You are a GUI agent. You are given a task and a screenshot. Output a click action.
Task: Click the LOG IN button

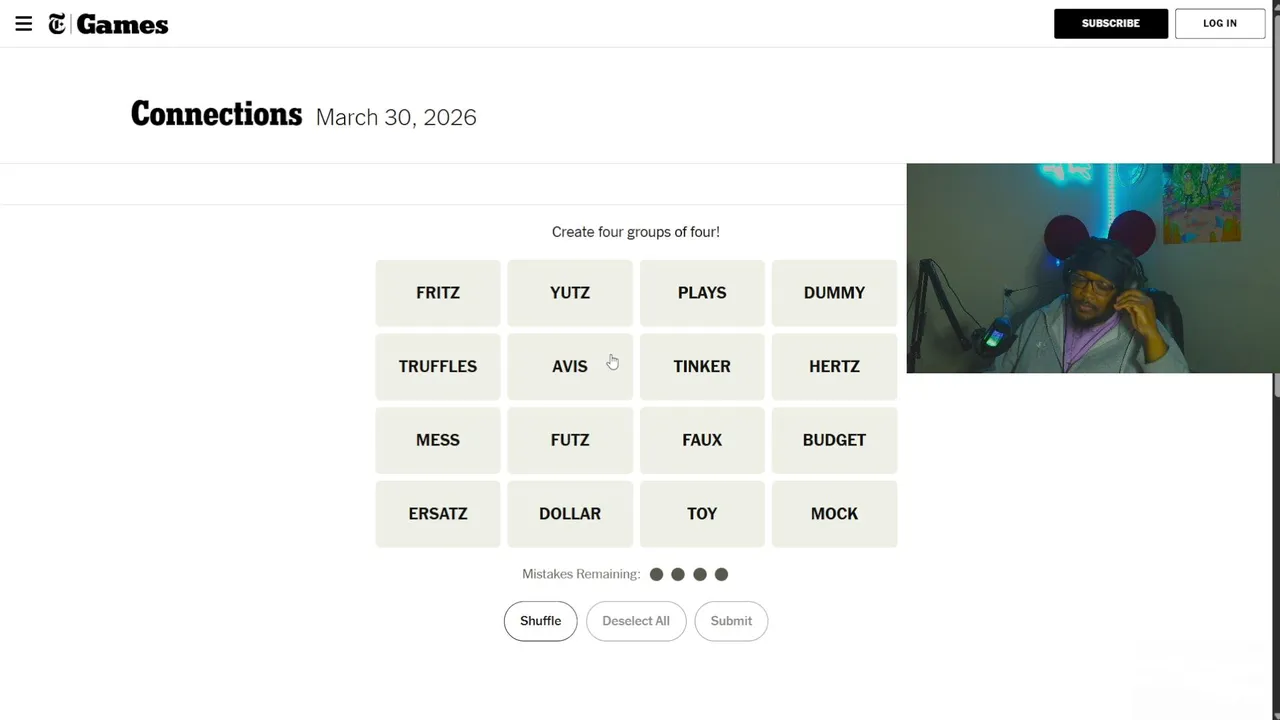click(1219, 23)
